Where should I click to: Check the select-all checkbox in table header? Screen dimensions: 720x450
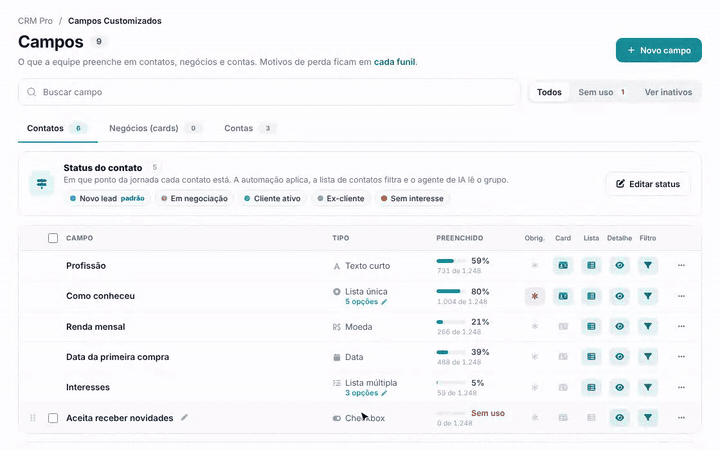[x=53, y=238]
